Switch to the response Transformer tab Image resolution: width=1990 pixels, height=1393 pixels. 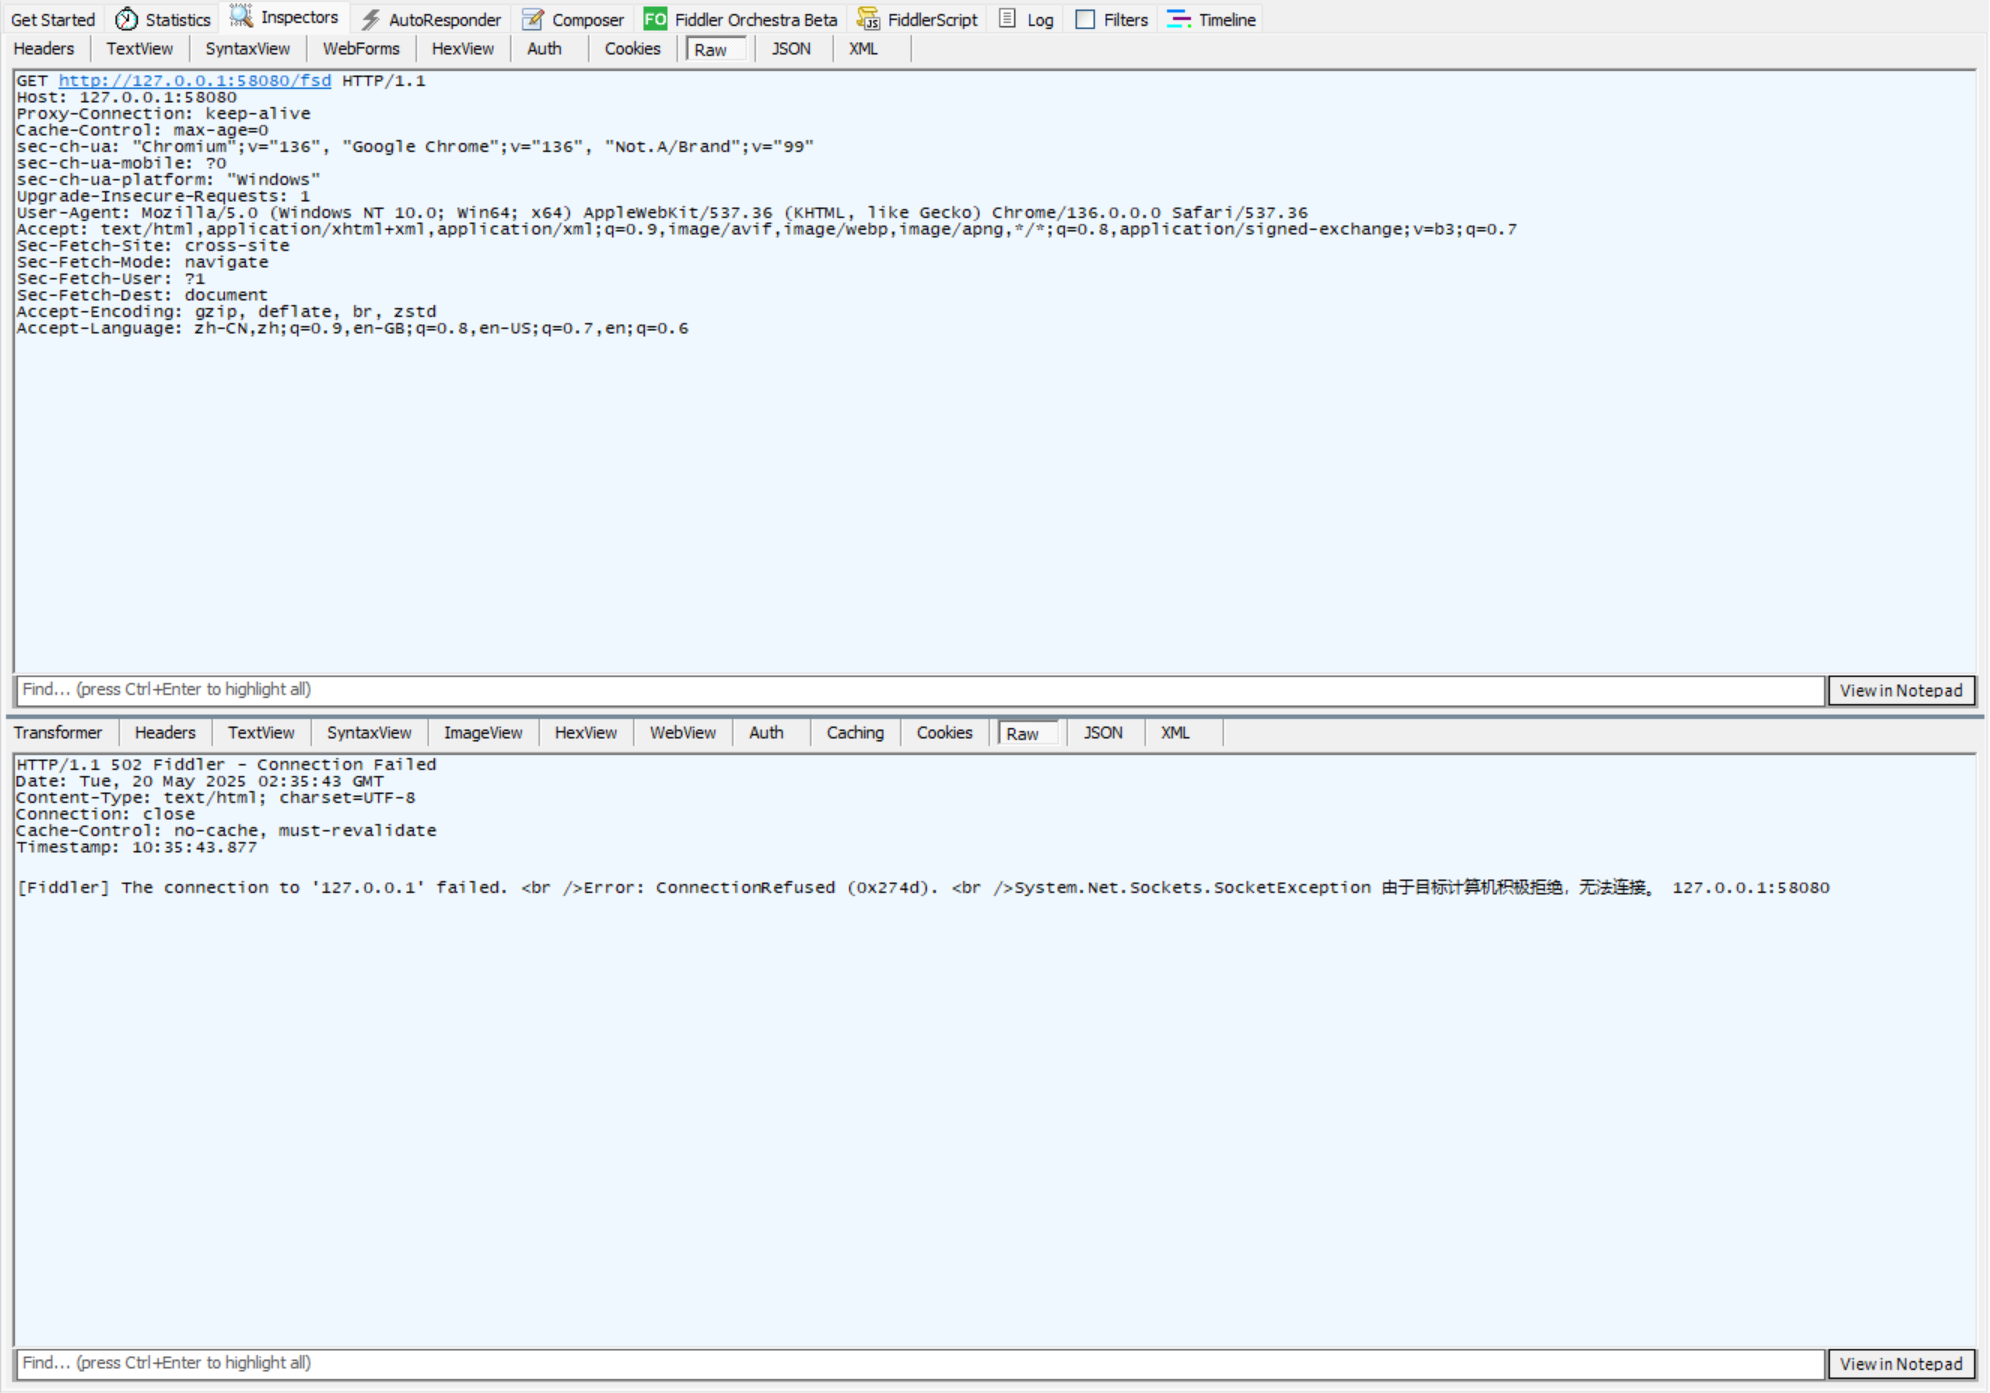[58, 733]
